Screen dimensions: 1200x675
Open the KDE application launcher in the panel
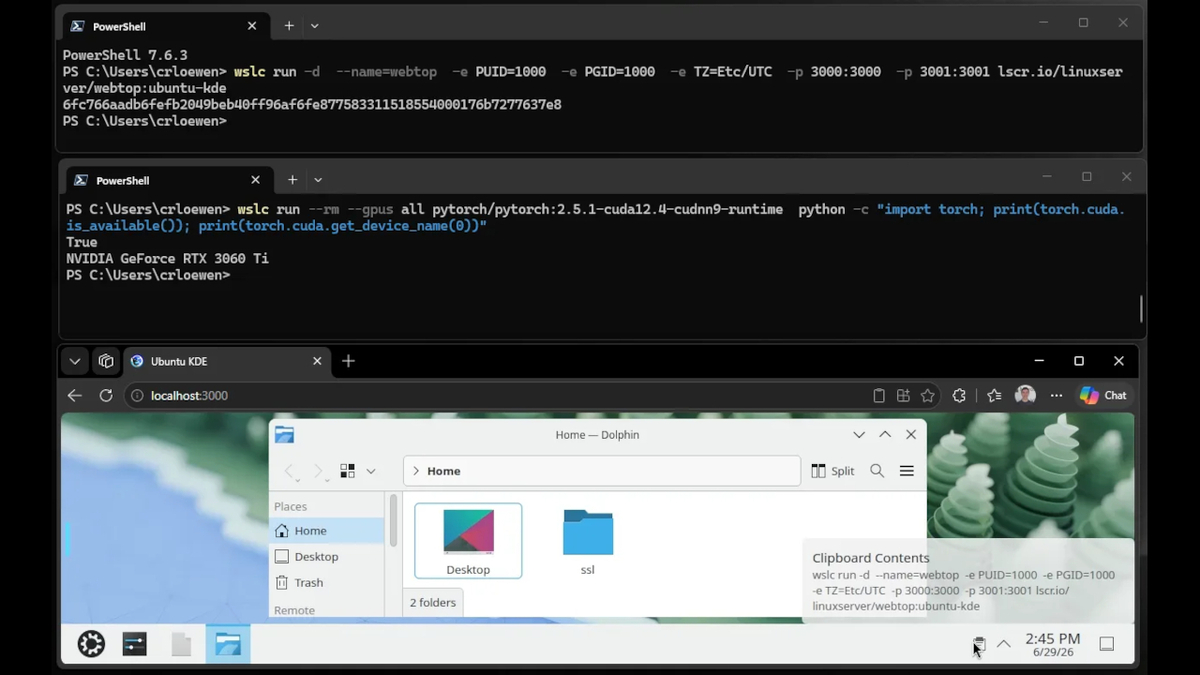pos(91,644)
